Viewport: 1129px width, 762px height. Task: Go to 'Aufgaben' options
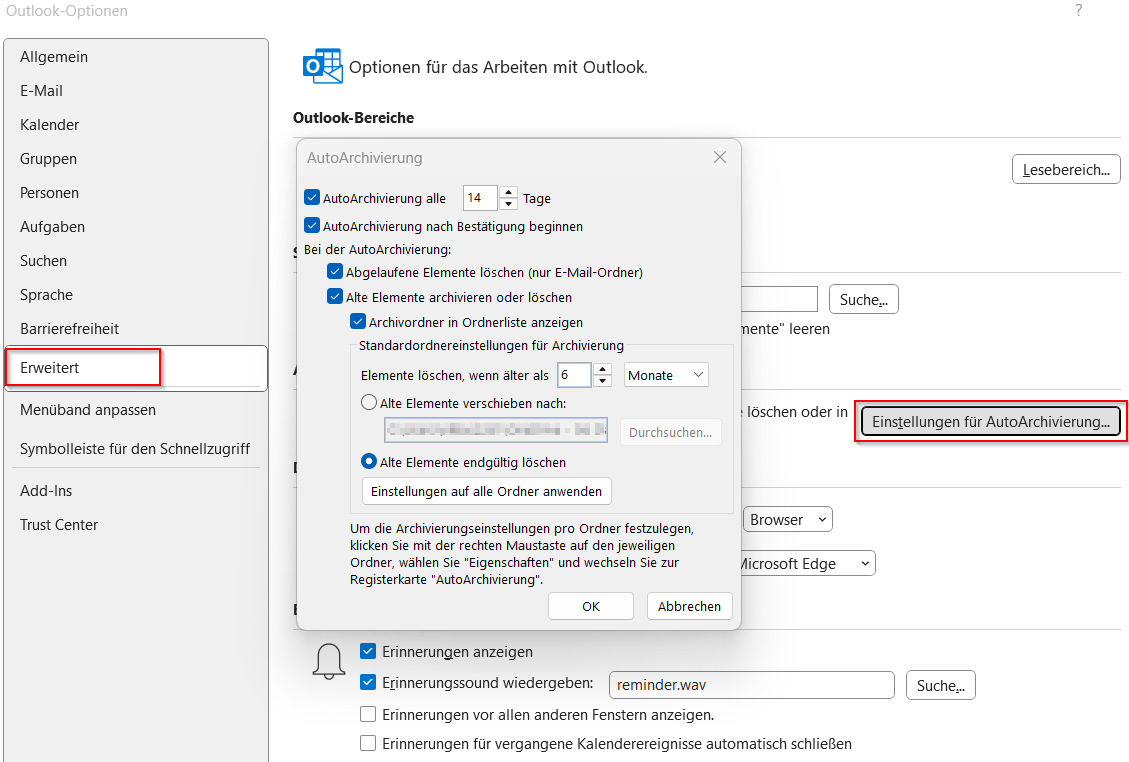coord(52,227)
